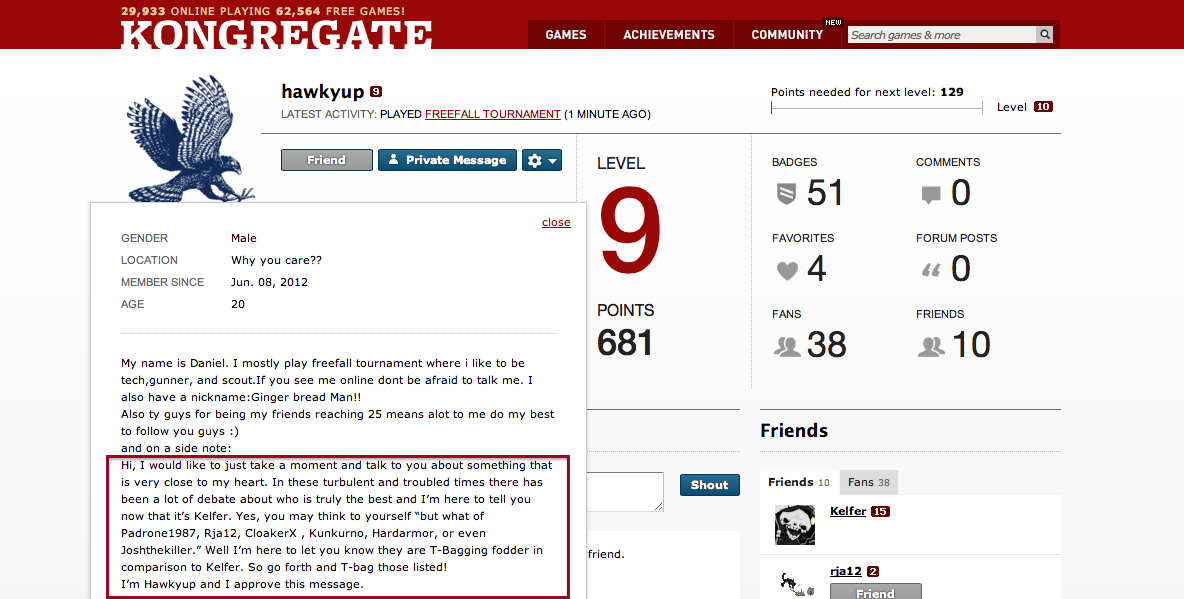The width and height of the screenshot is (1184, 599).
Task: Close the profile info popup
Action: [556, 222]
